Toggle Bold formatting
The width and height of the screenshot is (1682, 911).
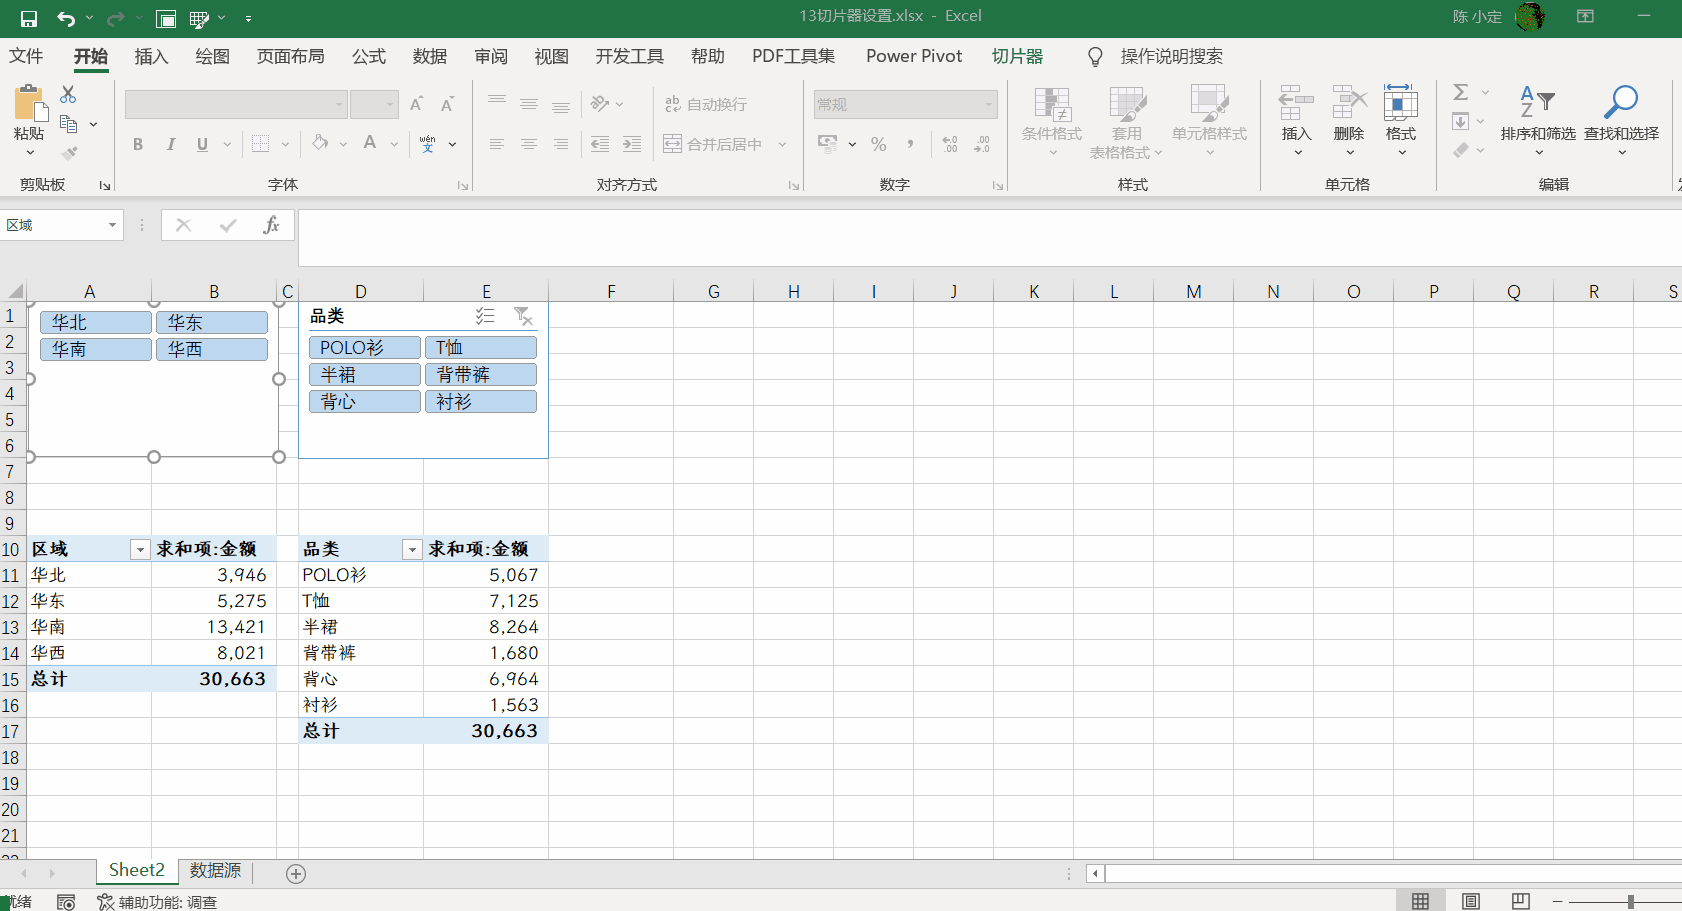coord(138,144)
